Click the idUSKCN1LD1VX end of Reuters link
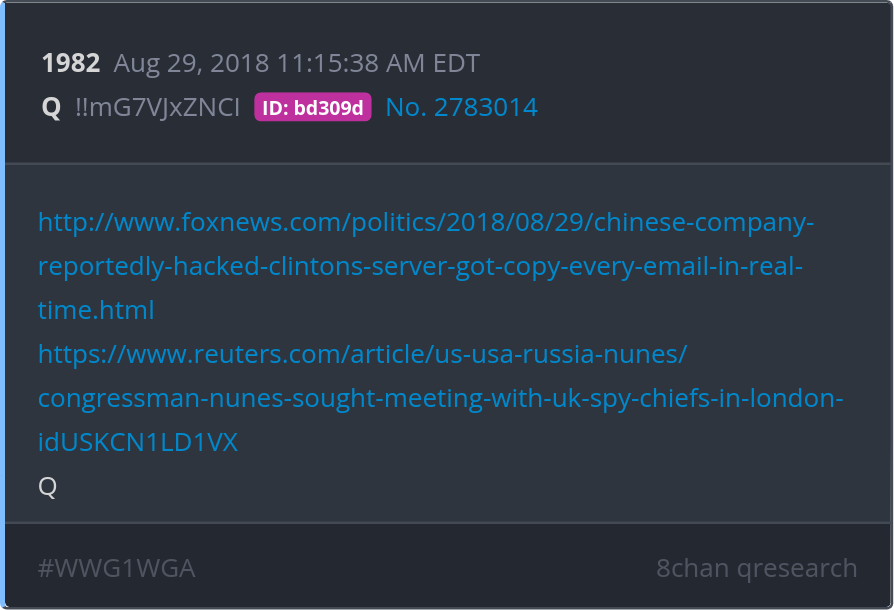 [137, 442]
